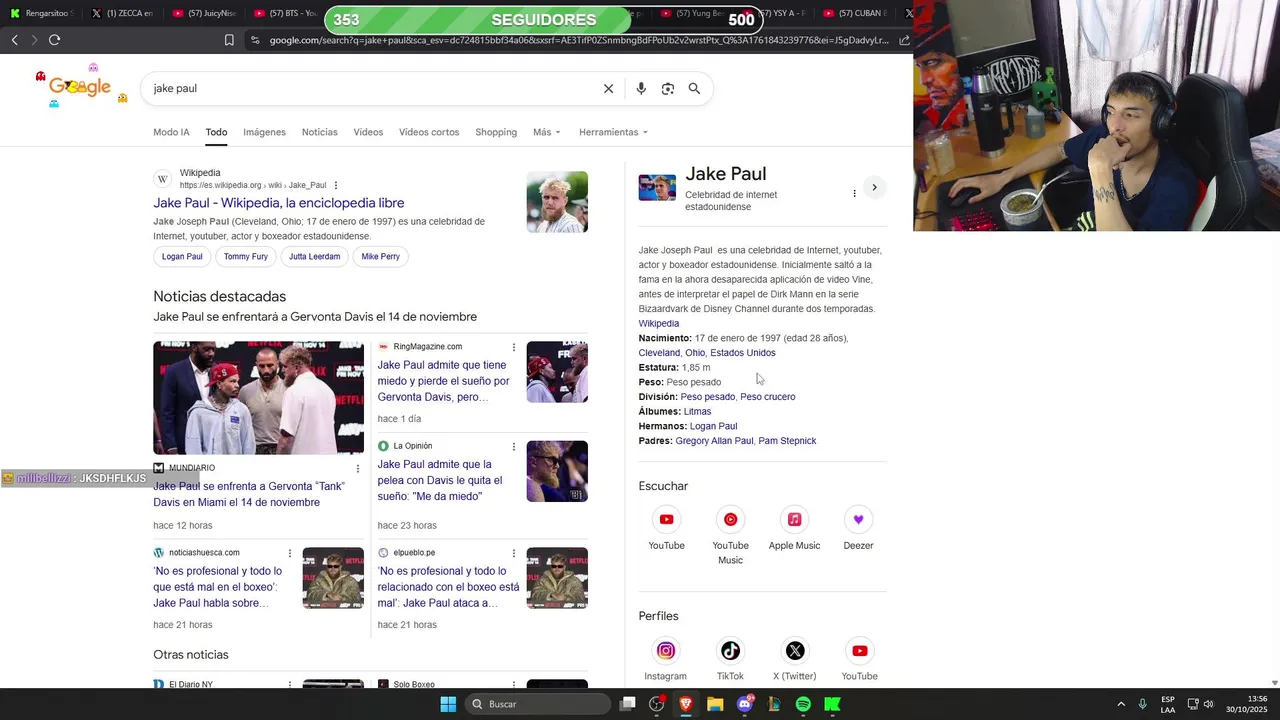Open Jake Paul Wikipedia result title
This screenshot has height=720, width=1280.
pos(279,203)
